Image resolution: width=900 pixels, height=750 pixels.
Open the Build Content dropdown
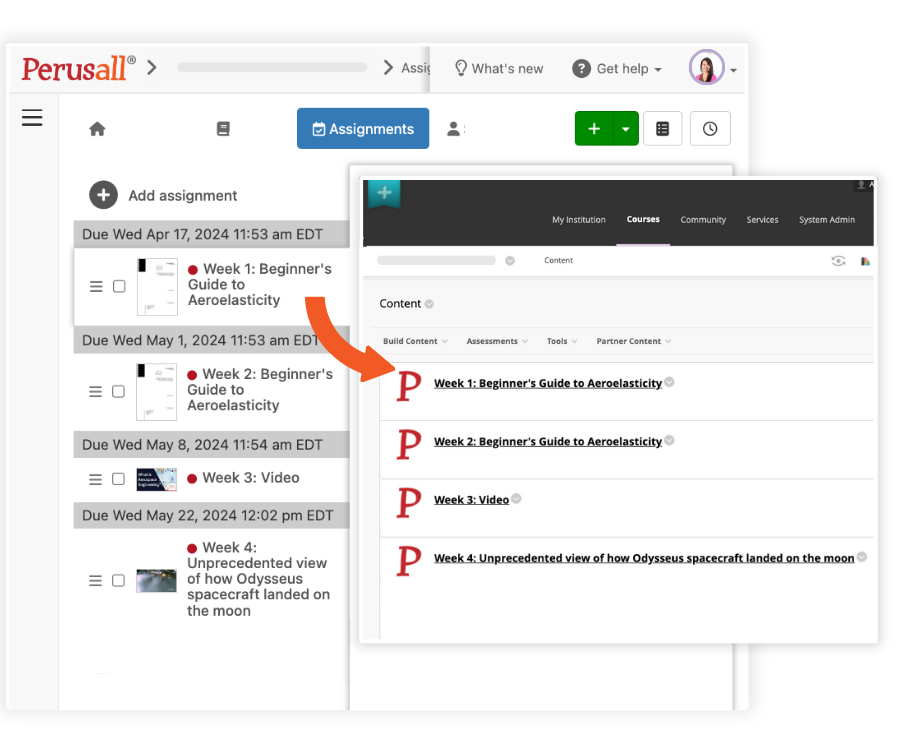[x=409, y=341]
